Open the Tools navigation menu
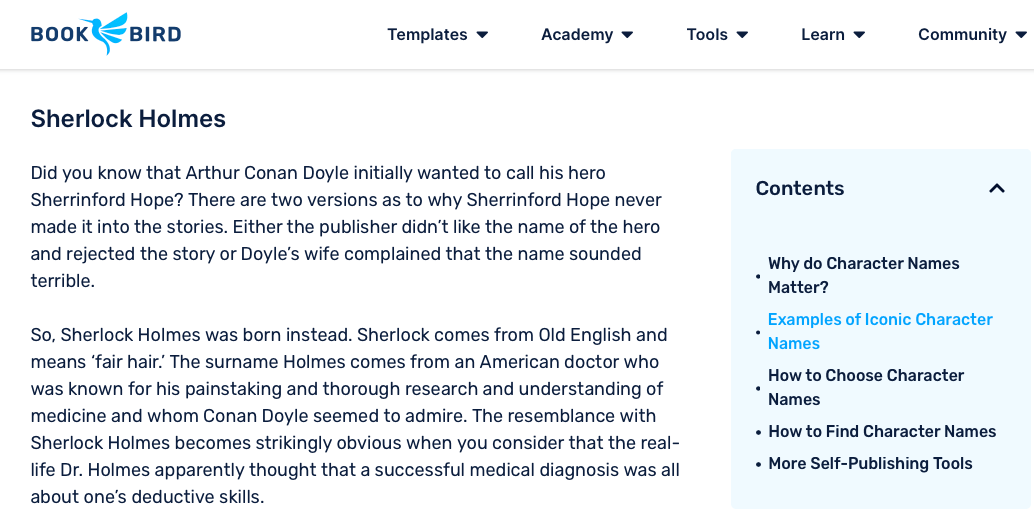The image size is (1034, 510). coord(706,35)
